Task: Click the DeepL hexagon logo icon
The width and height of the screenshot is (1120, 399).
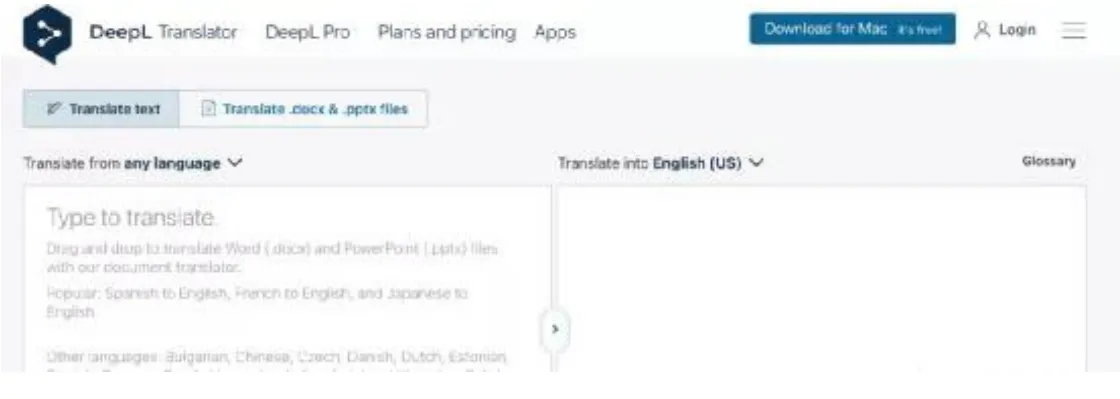Action: click(48, 34)
